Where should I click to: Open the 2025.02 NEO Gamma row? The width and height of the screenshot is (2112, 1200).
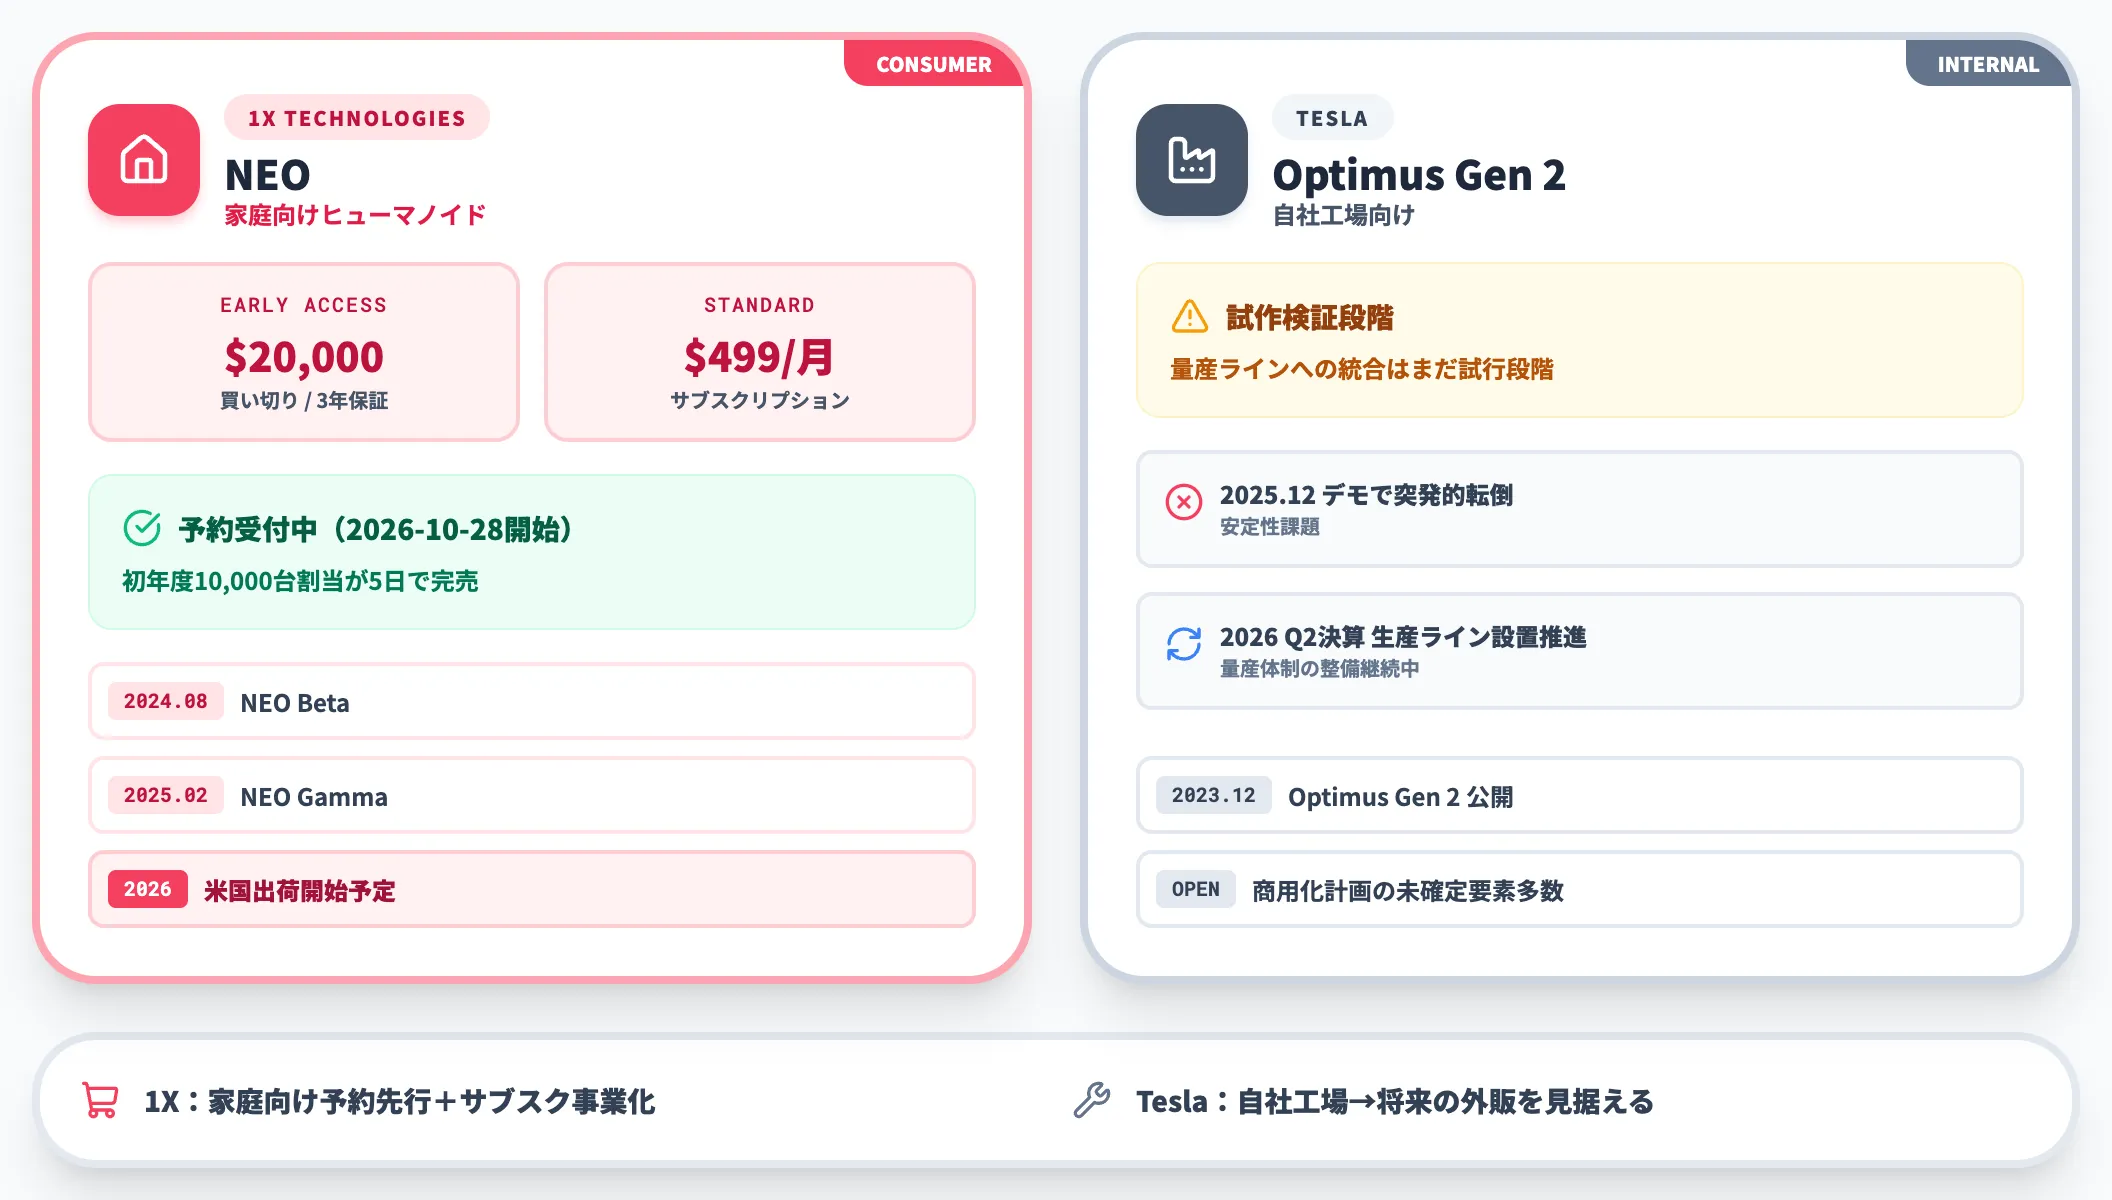(x=532, y=795)
